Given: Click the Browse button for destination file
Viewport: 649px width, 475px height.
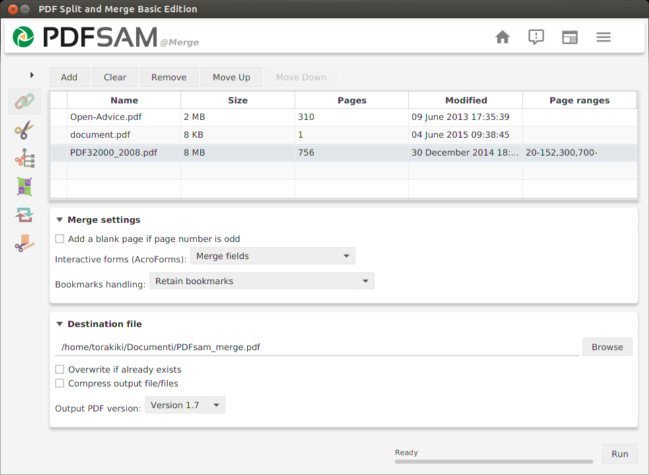Looking at the screenshot, I should click(607, 347).
